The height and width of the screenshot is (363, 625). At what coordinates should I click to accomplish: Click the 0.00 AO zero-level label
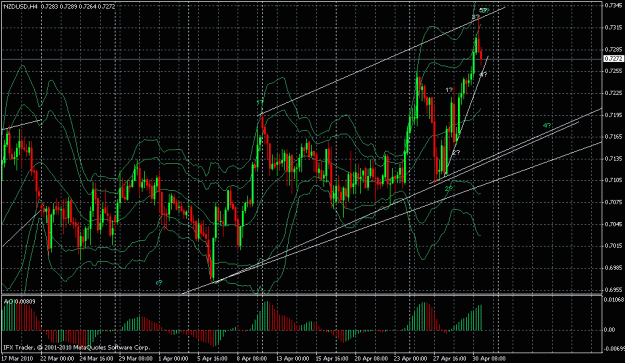point(610,330)
